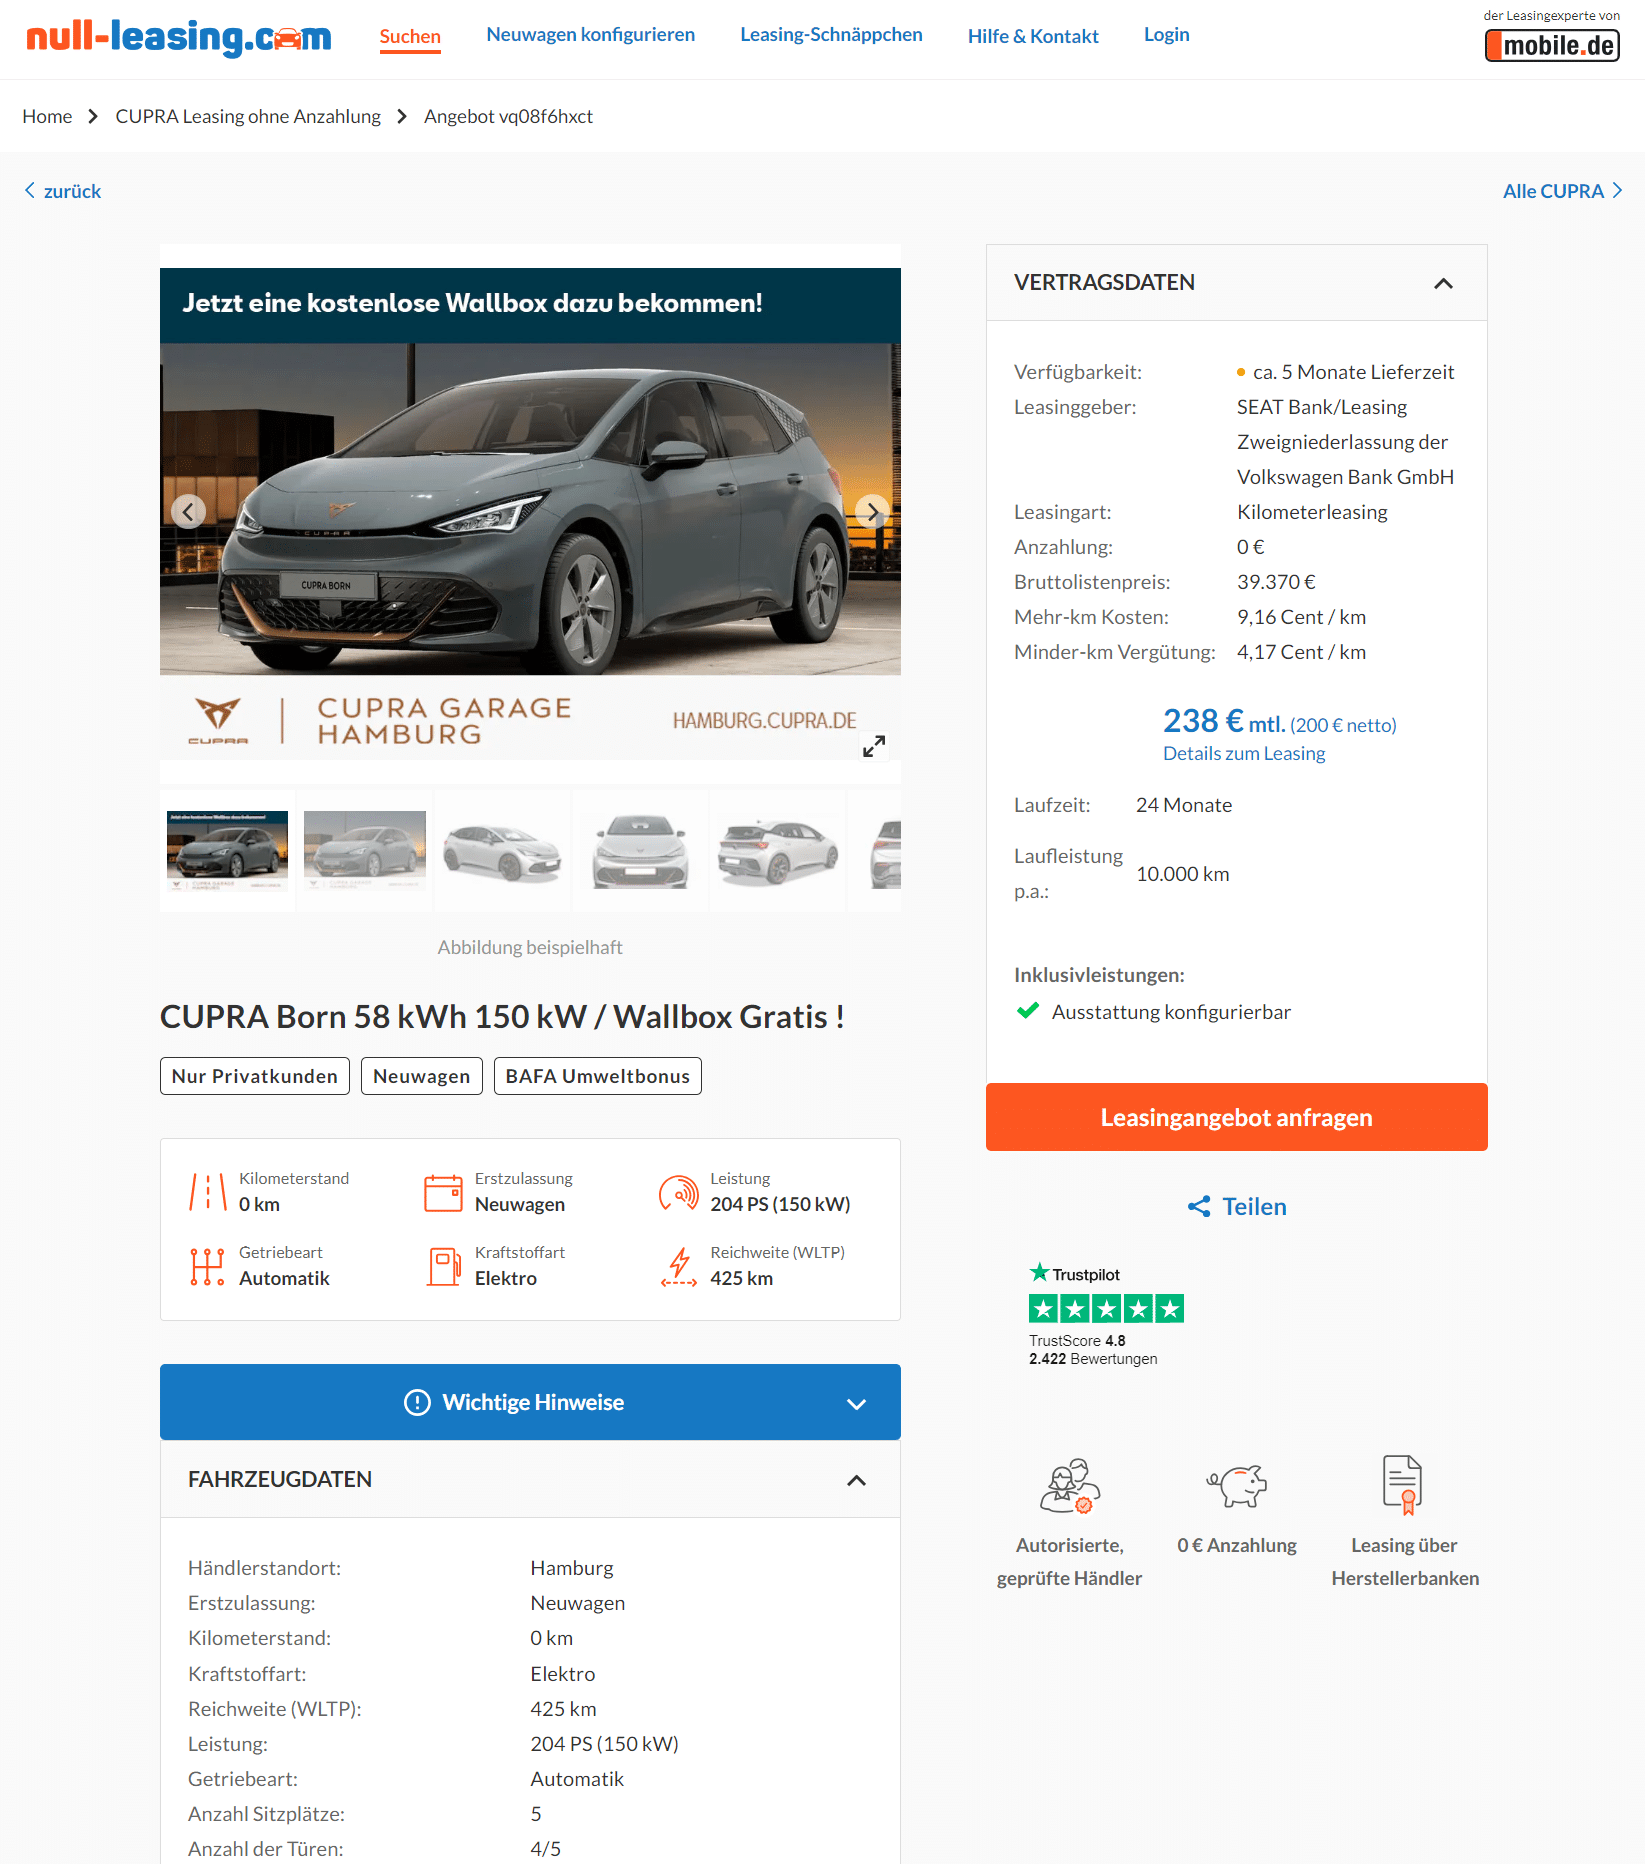Click the Teilen share link

[x=1254, y=1206]
